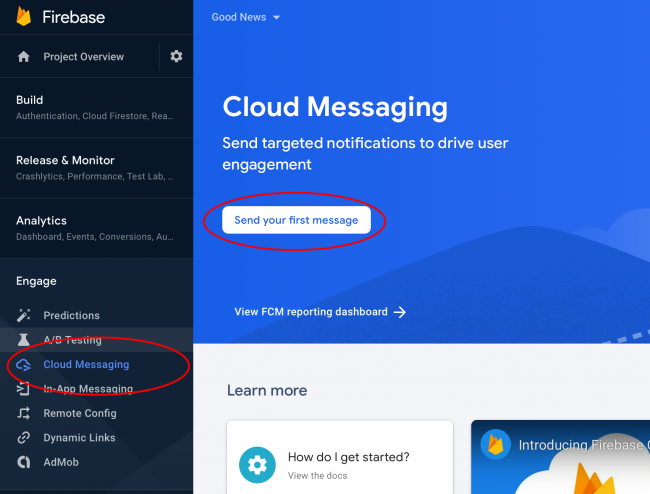
Task: Click the A/B Testing flask icon
Action: pos(24,340)
